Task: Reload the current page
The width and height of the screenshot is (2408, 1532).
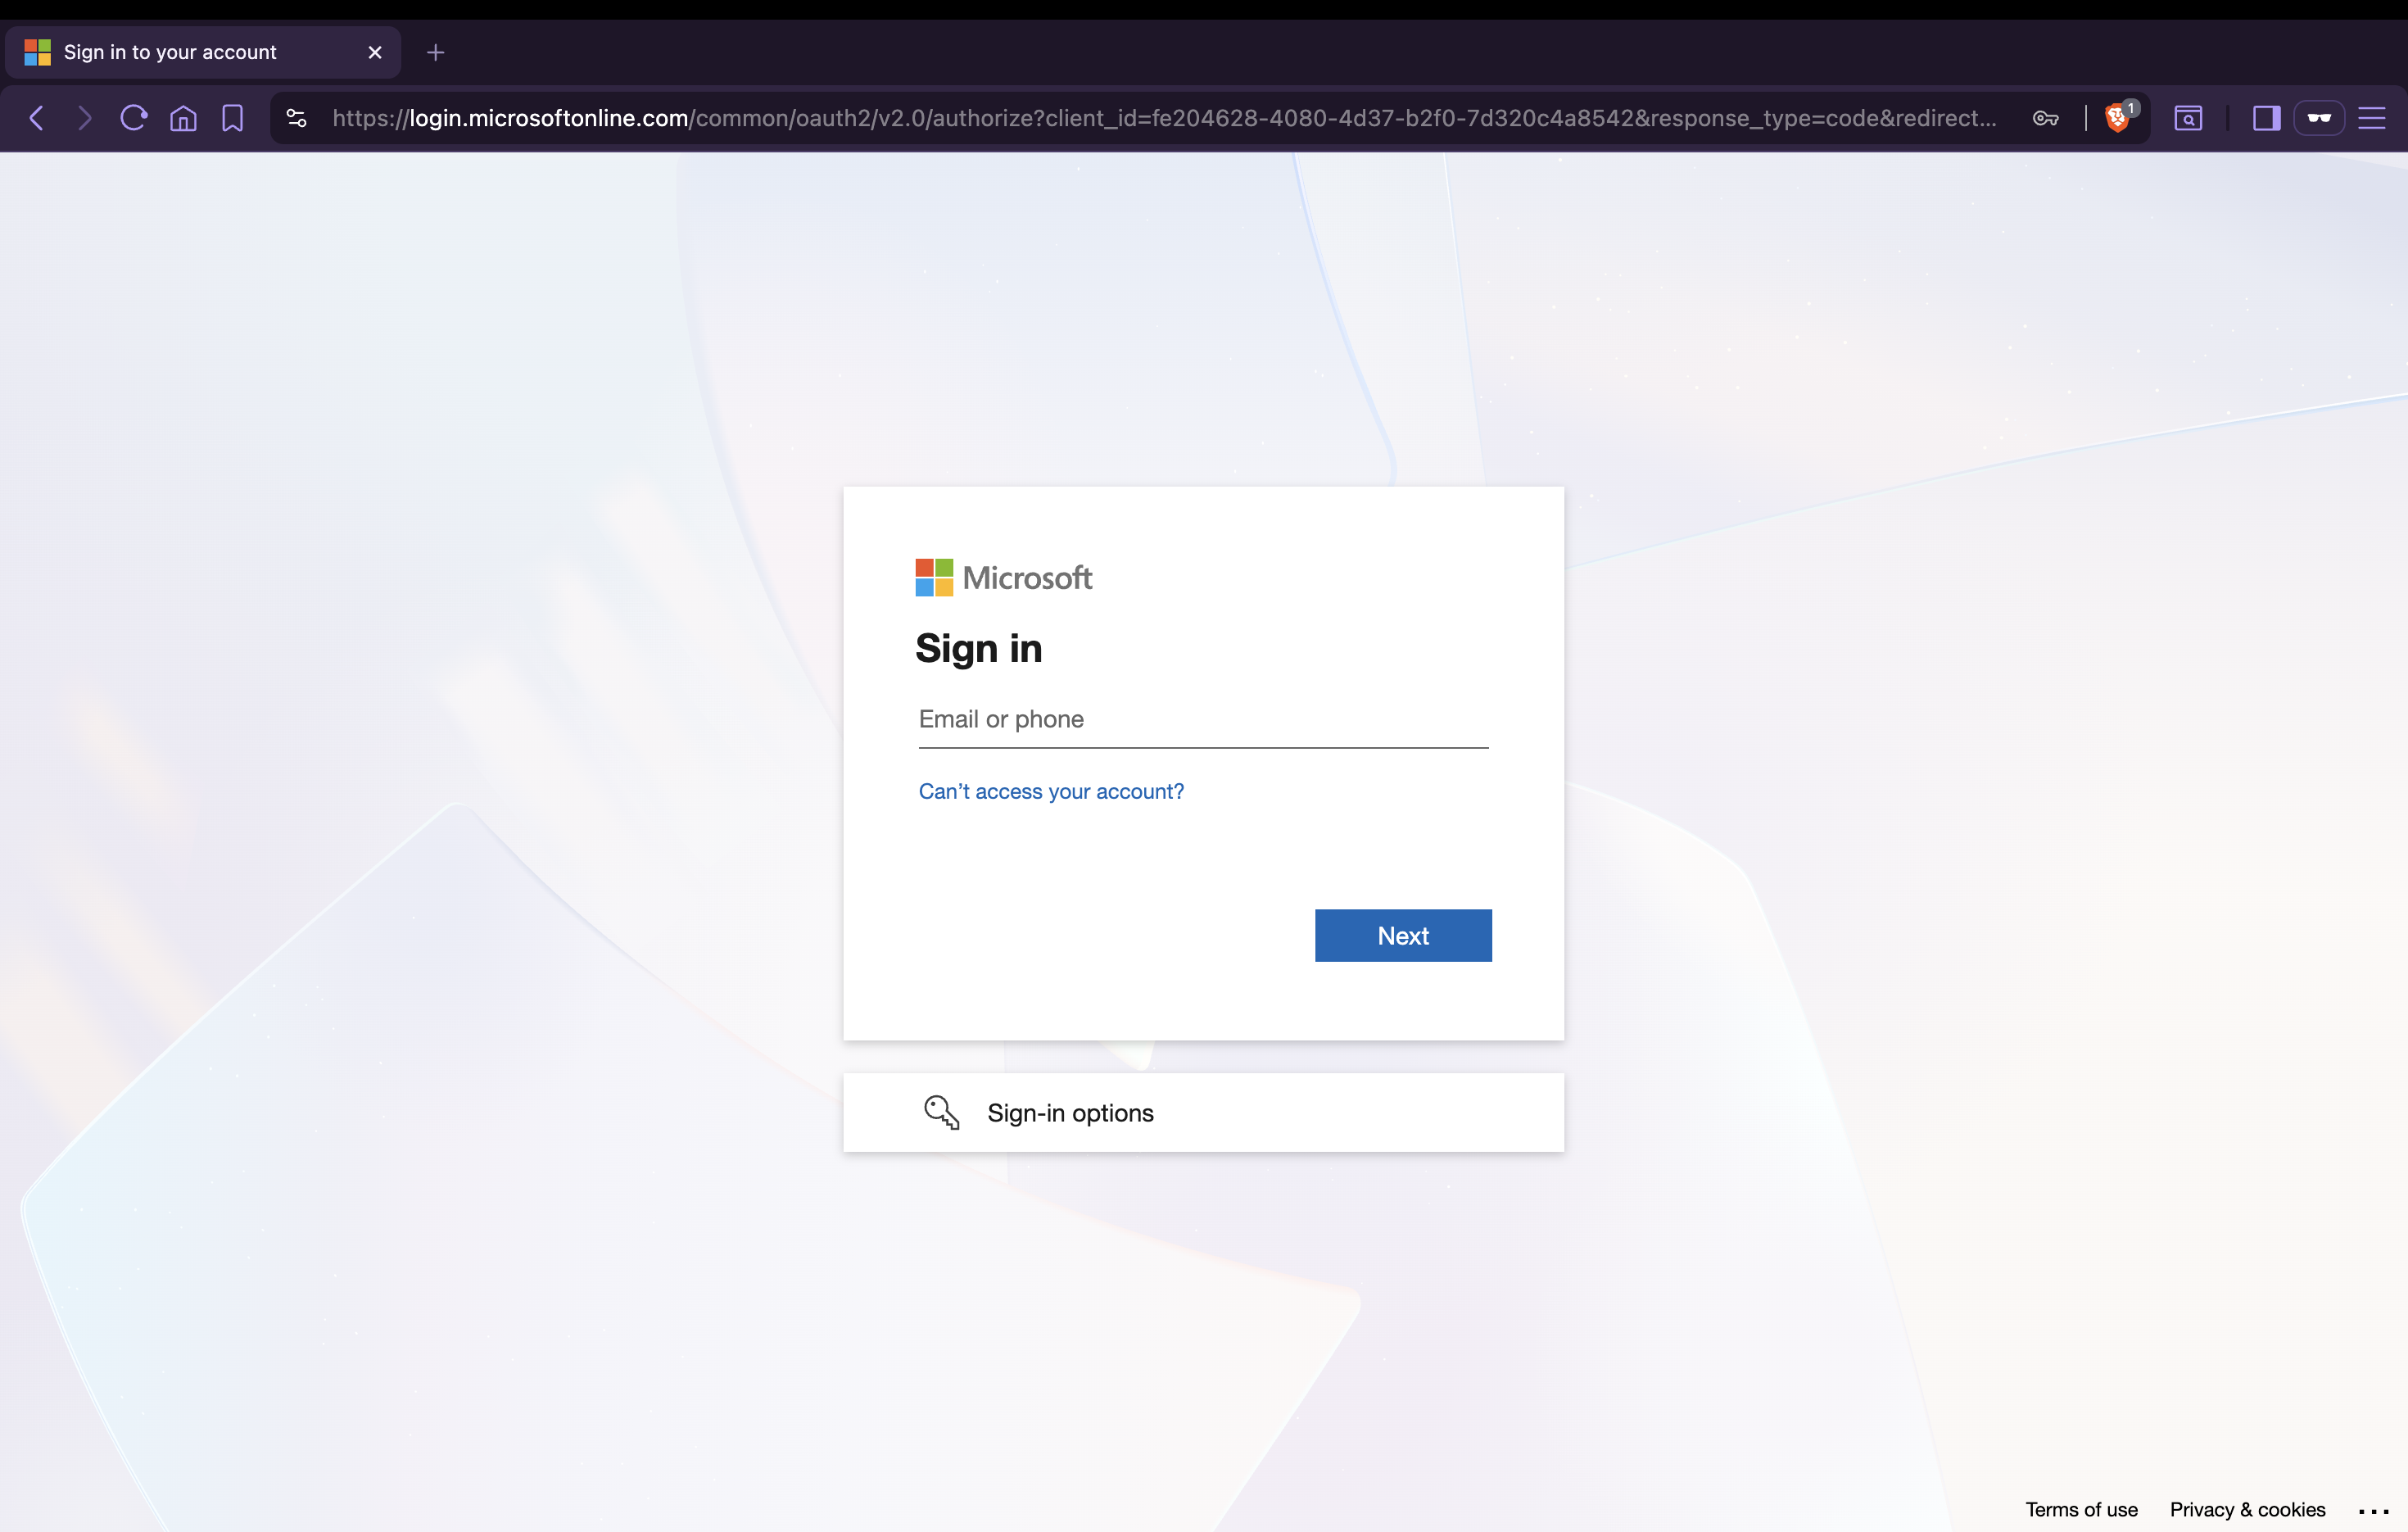Action: coord(132,118)
